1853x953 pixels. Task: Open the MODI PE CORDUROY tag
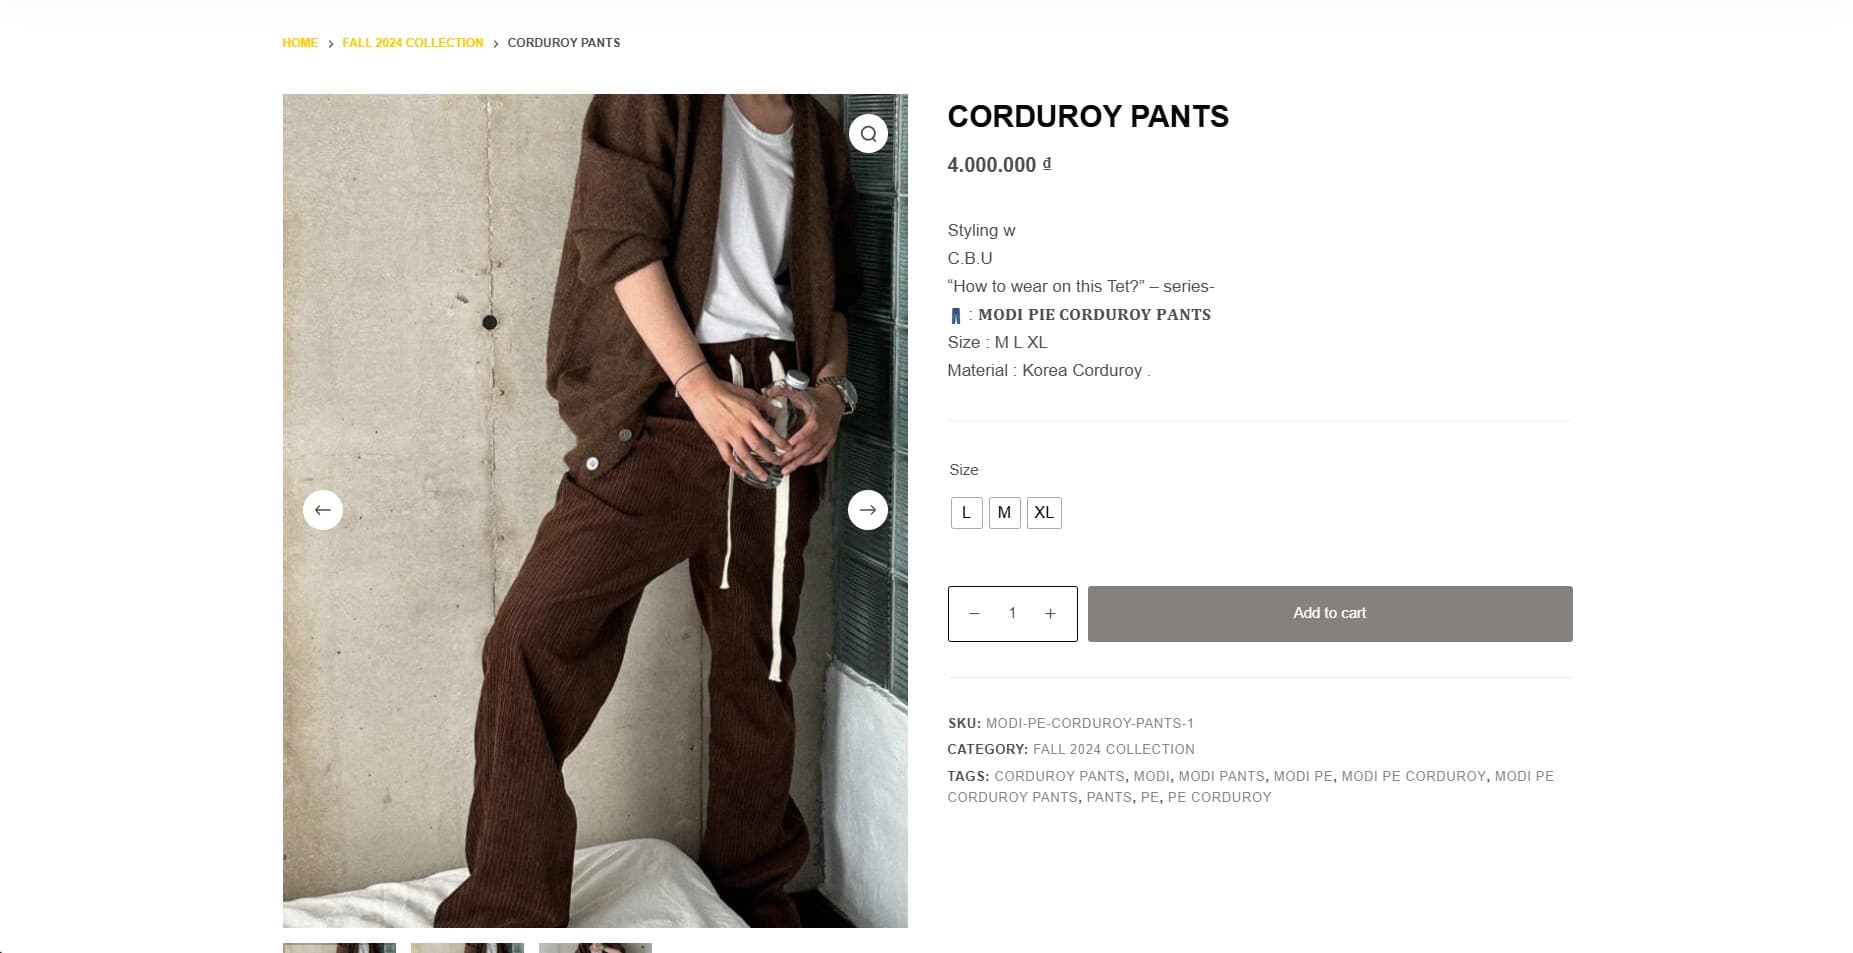click(x=1414, y=775)
